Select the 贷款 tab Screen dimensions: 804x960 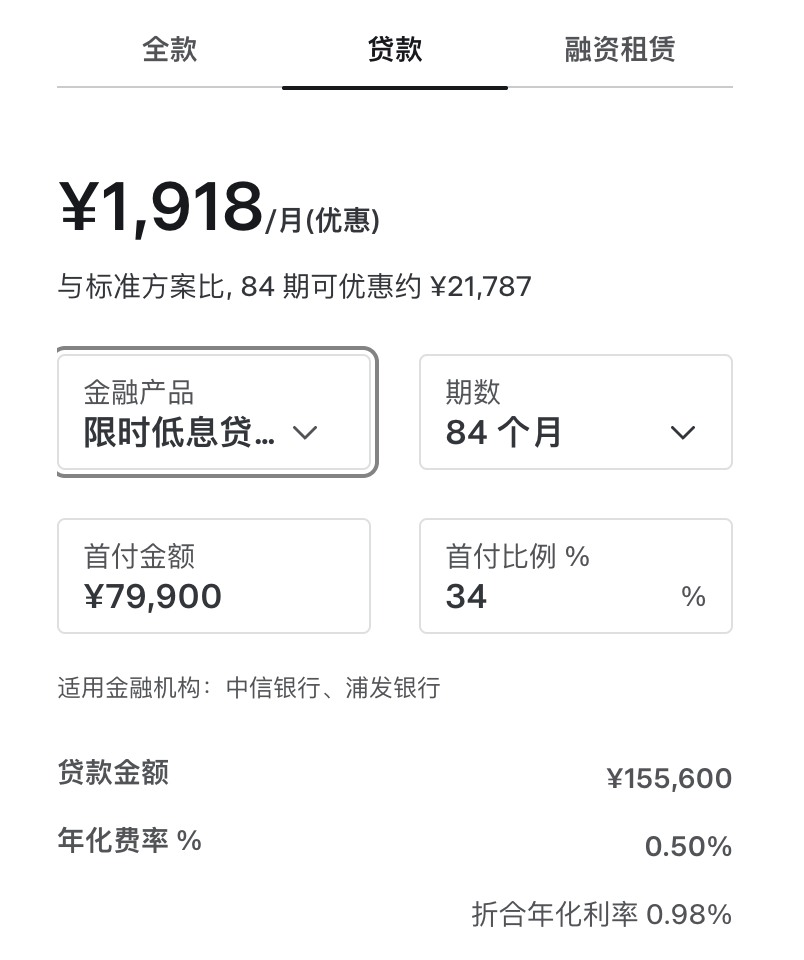click(x=395, y=50)
